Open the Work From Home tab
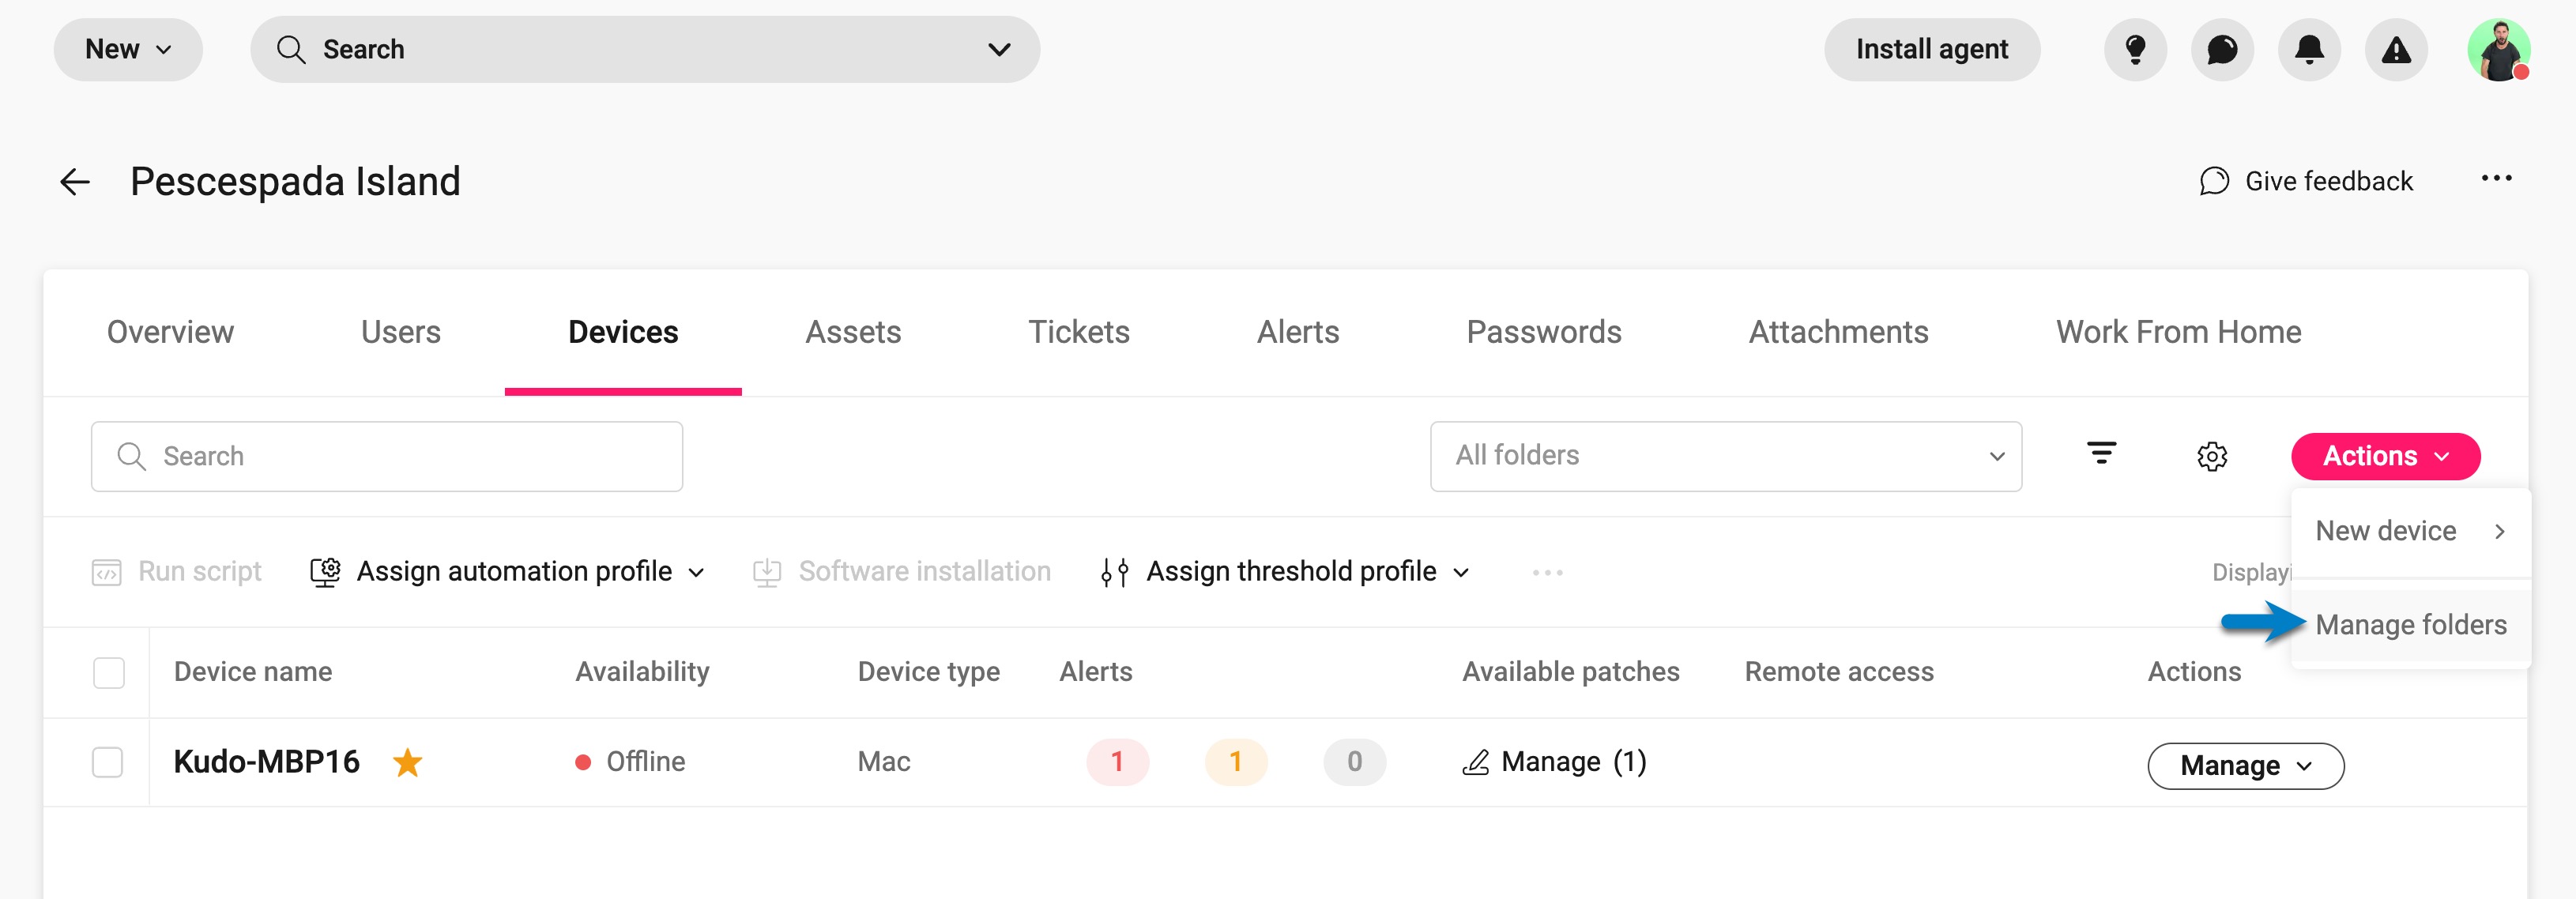 2178,332
